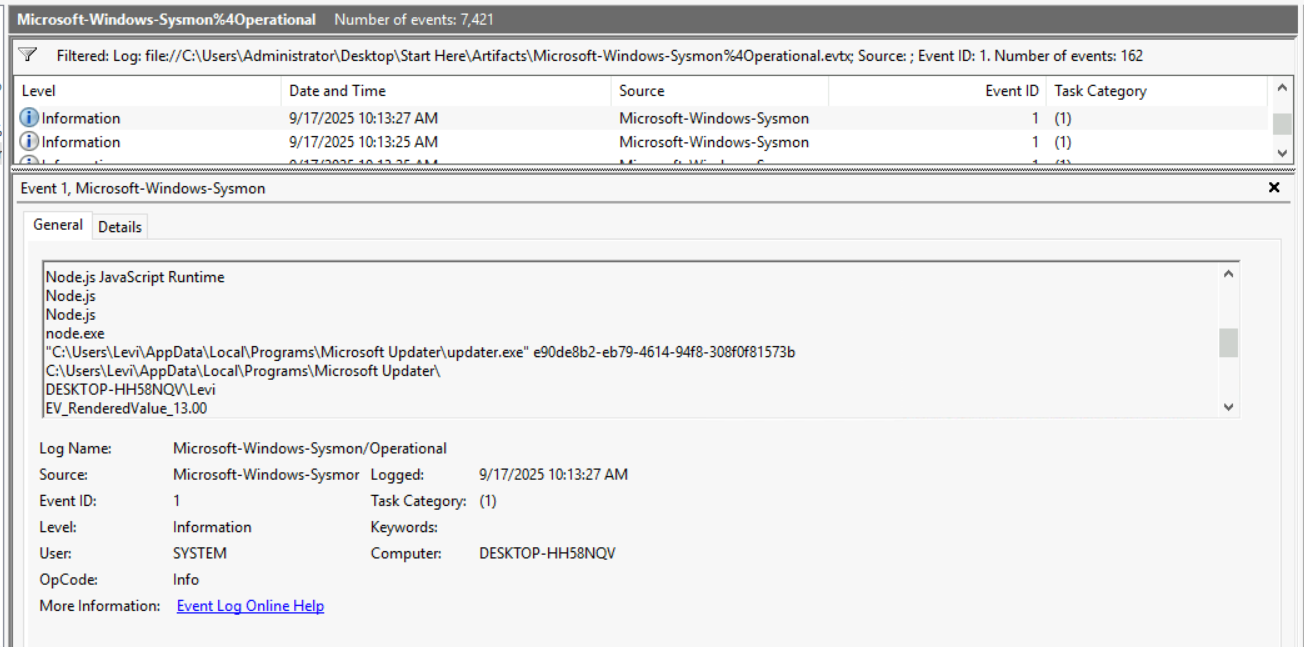Click 'DESKTOP-HH58NQV\Levi' user line
This screenshot has width=1304, height=647.
[x=130, y=389]
